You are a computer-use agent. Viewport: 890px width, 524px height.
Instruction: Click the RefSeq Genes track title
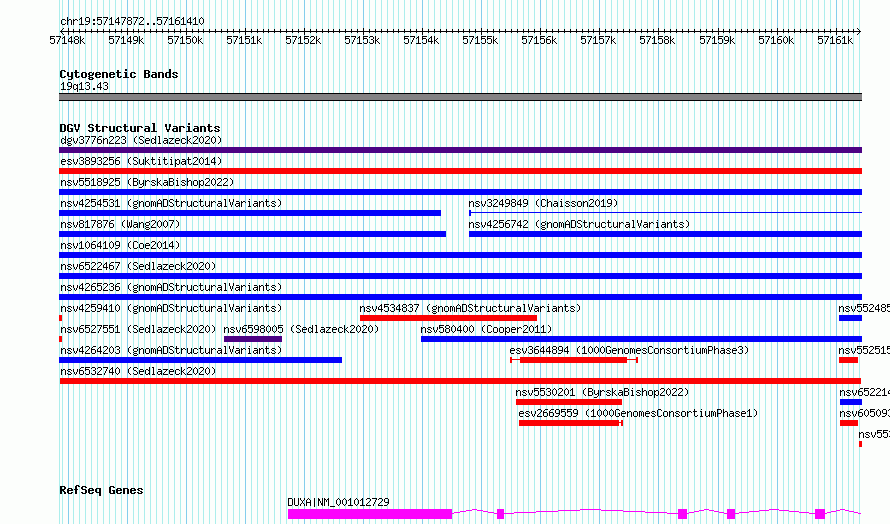[x=101, y=490]
